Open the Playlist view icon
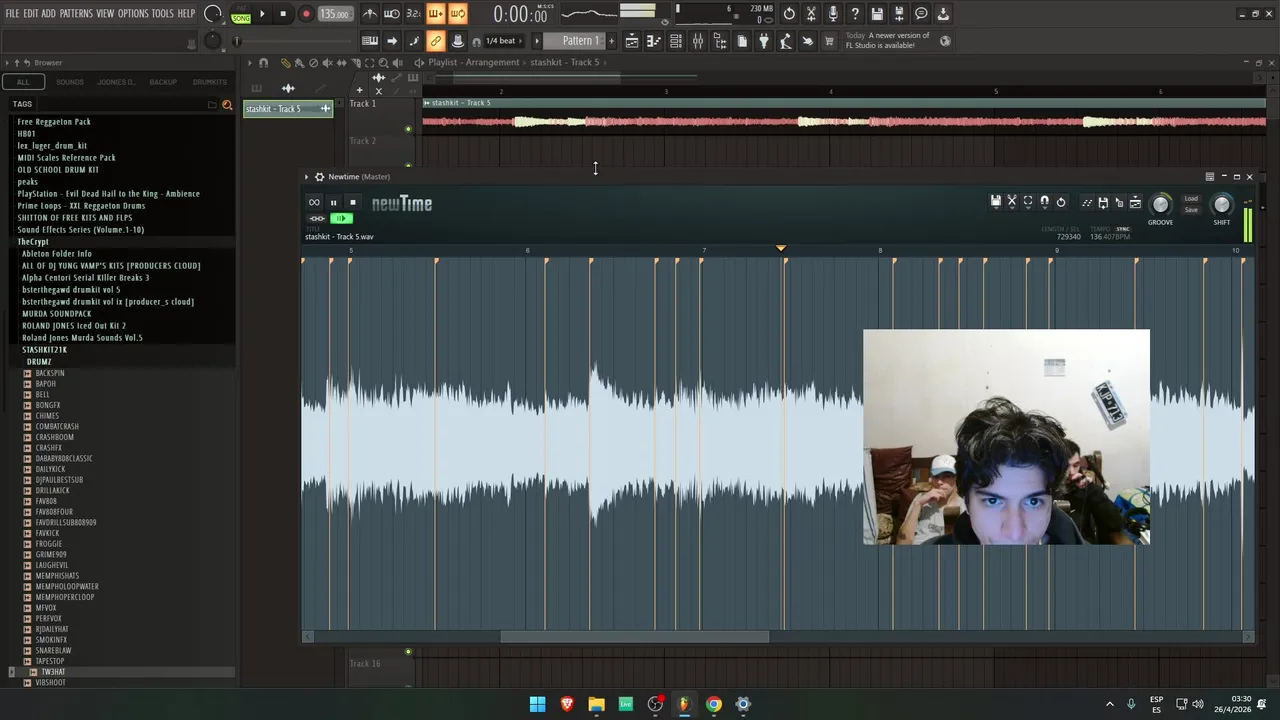Image resolution: width=1280 pixels, height=720 pixels. (632, 41)
